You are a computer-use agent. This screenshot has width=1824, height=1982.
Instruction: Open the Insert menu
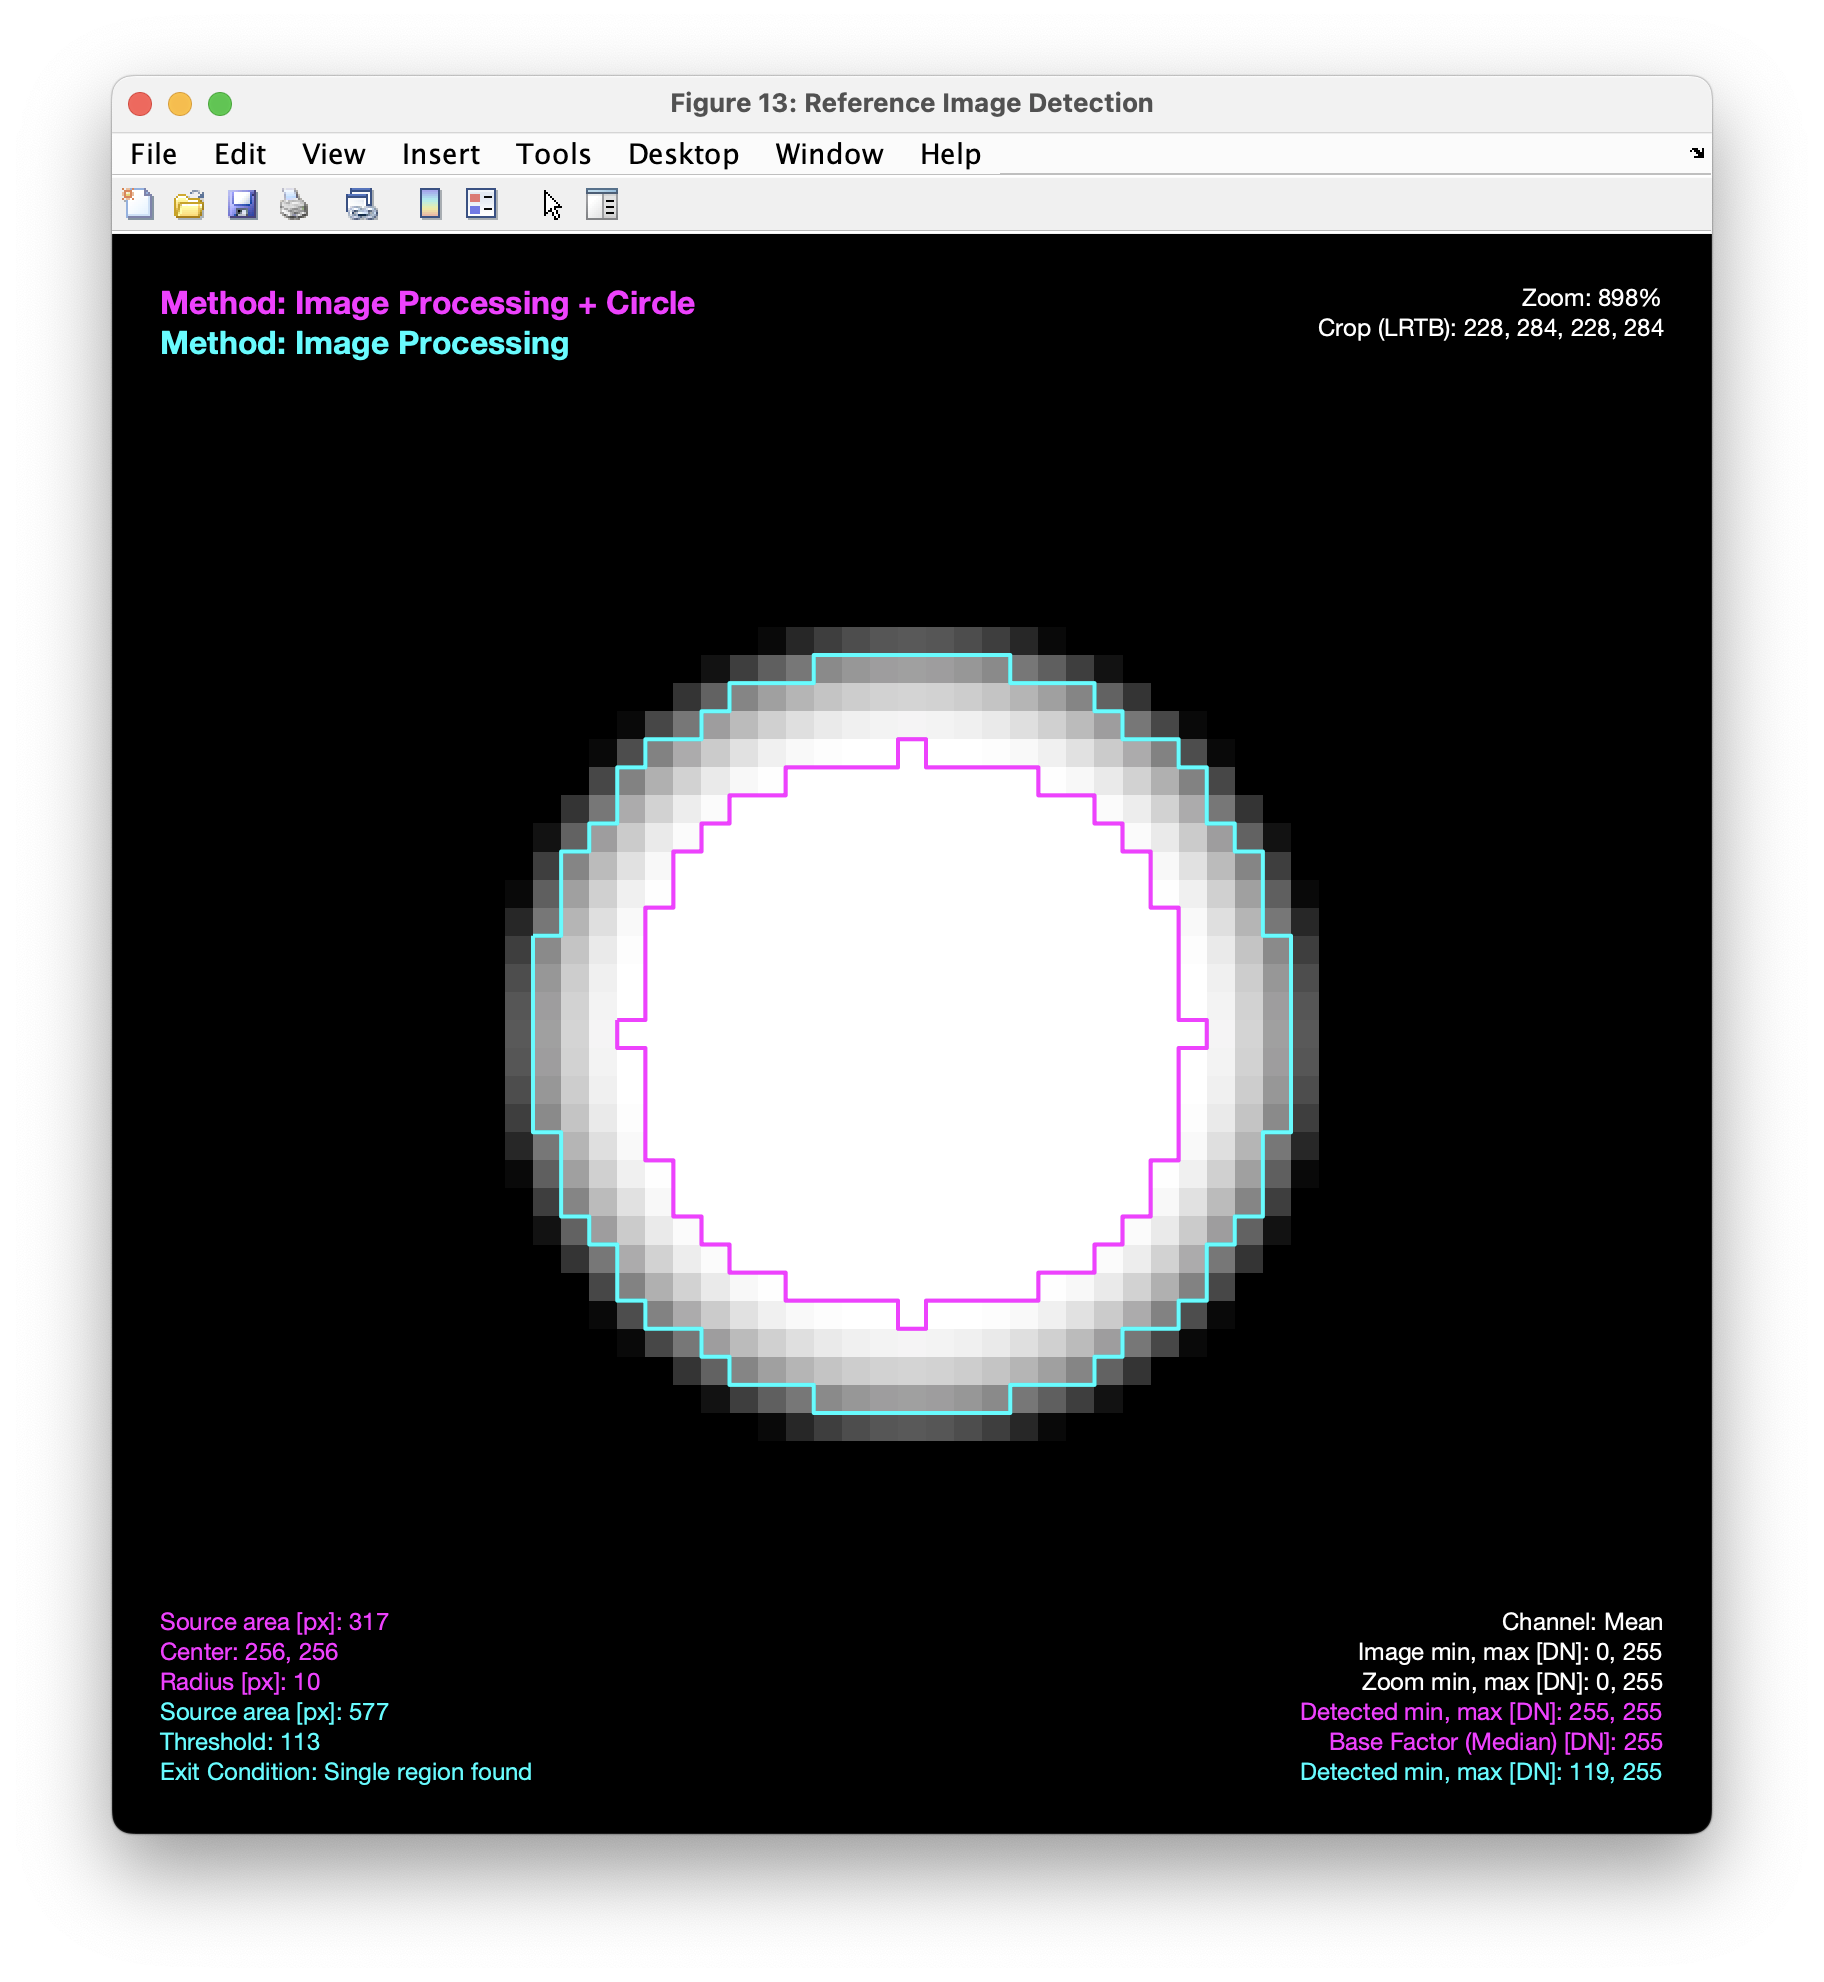coord(440,154)
